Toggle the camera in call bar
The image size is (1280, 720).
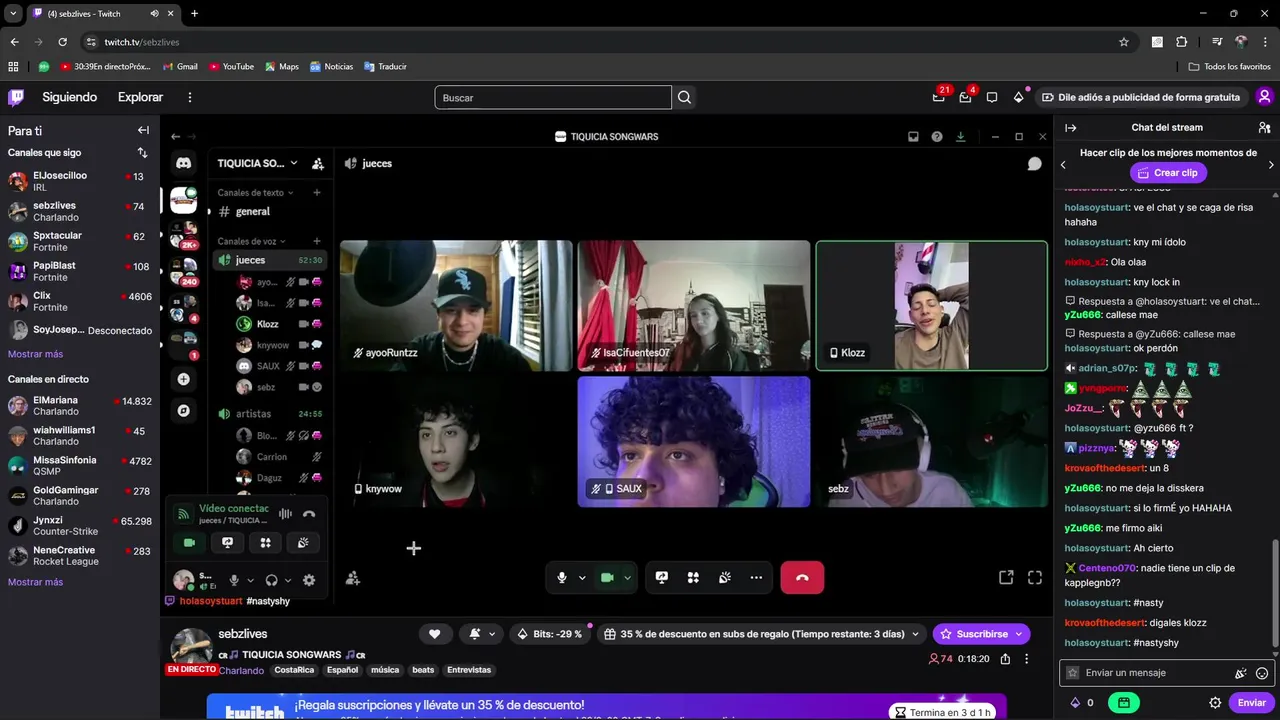tap(606, 577)
